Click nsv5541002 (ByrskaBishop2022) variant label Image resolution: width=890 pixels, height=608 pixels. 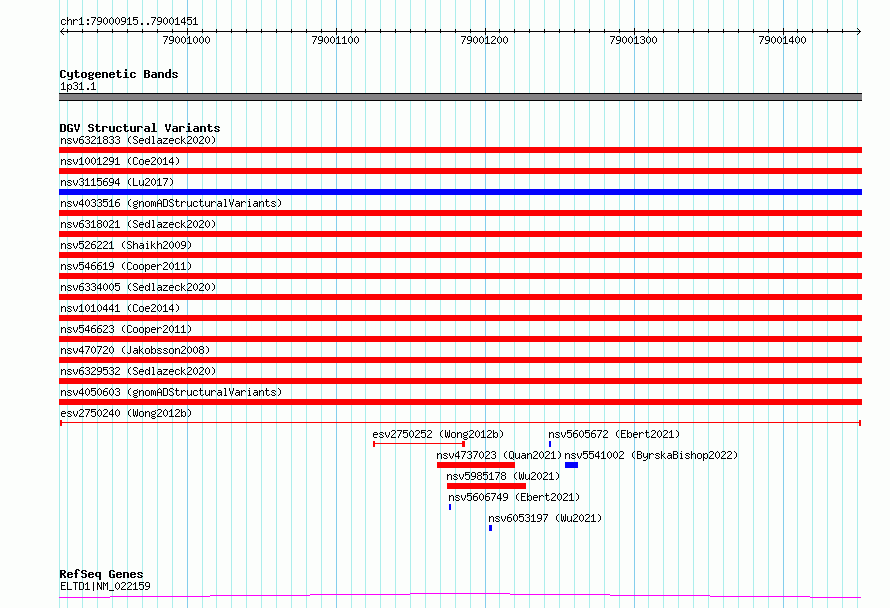point(651,455)
